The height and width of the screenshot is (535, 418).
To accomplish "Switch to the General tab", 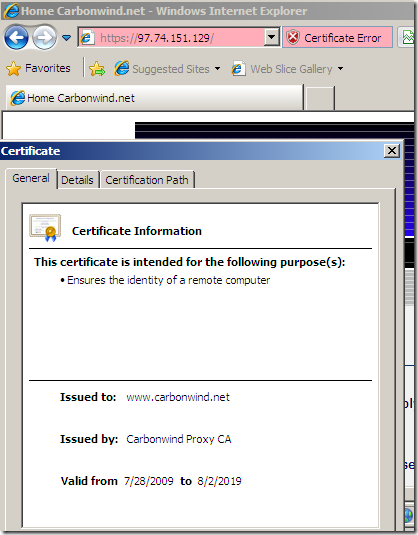I will pos(31,178).
